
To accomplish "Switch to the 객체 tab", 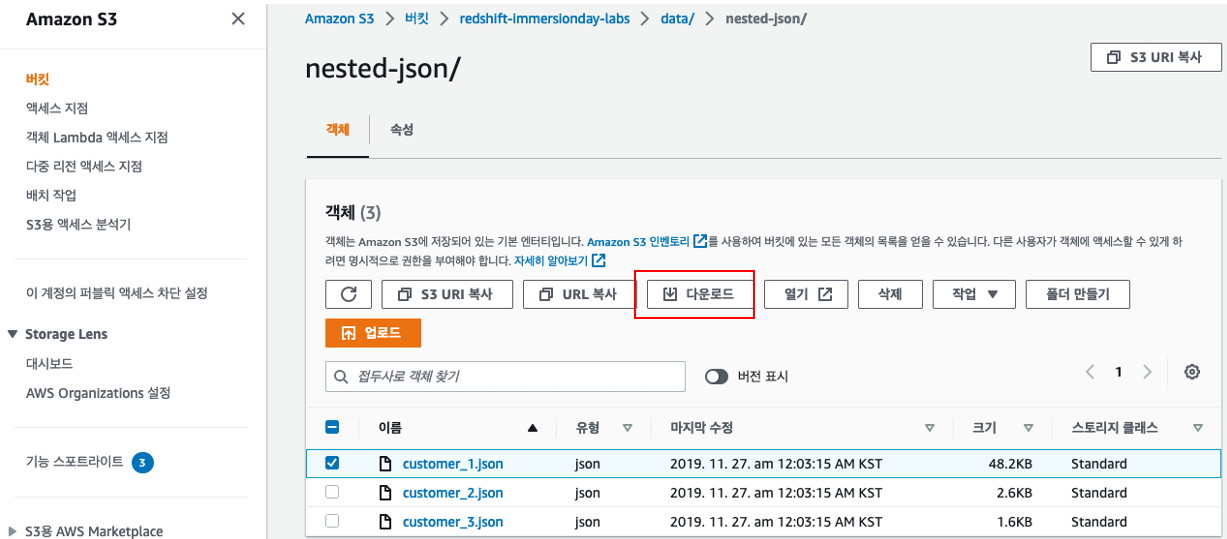I will click(337, 129).
